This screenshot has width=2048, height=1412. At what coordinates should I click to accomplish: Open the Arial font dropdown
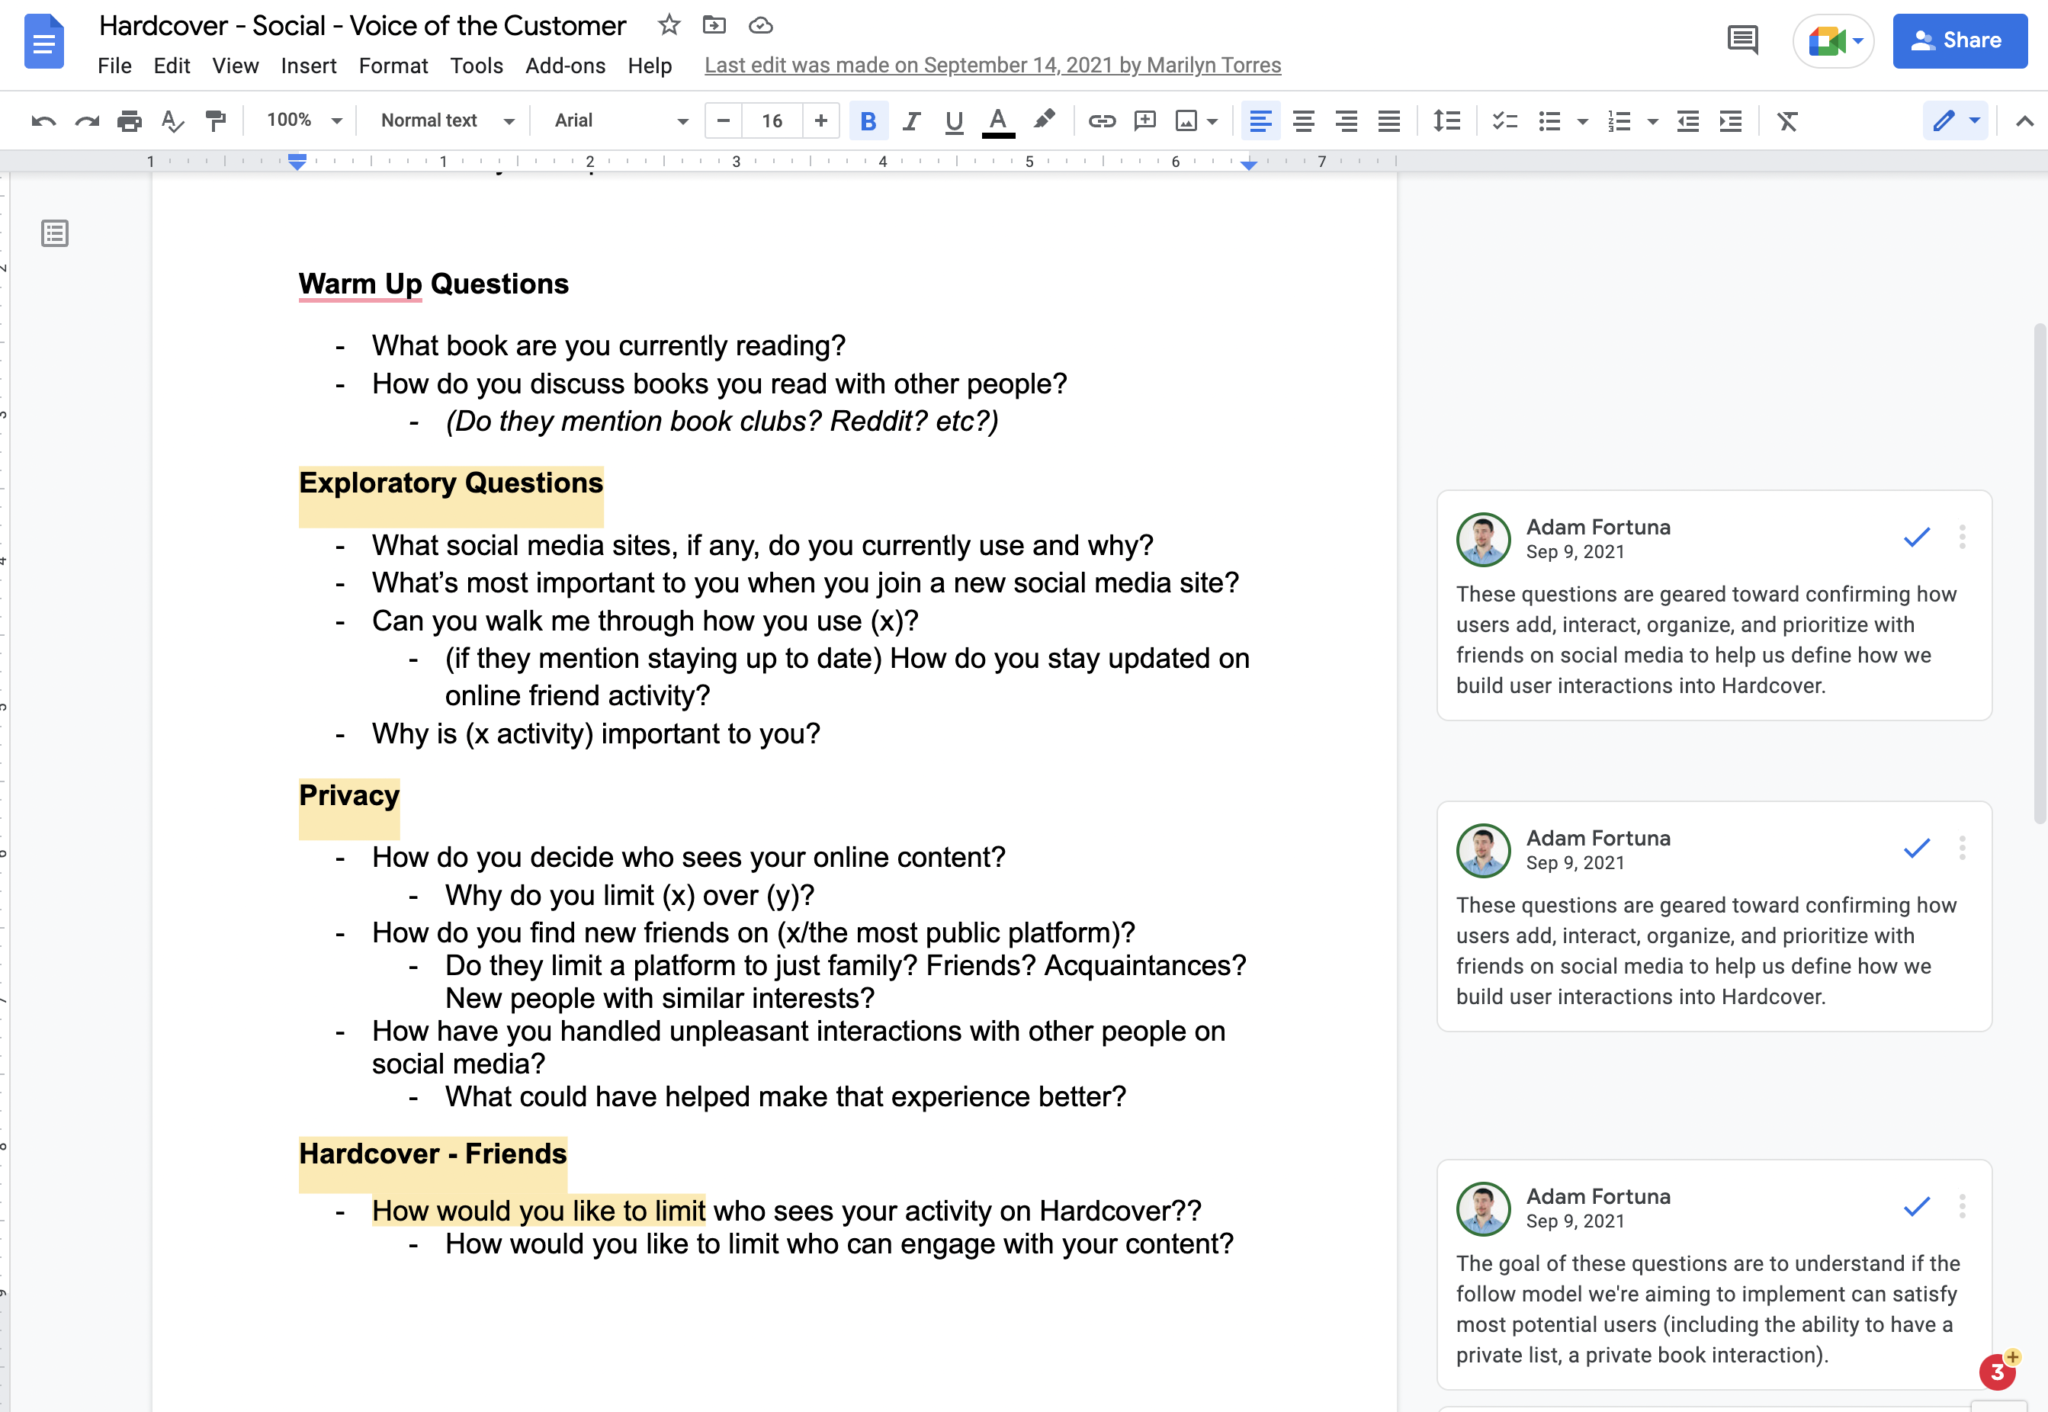click(620, 121)
